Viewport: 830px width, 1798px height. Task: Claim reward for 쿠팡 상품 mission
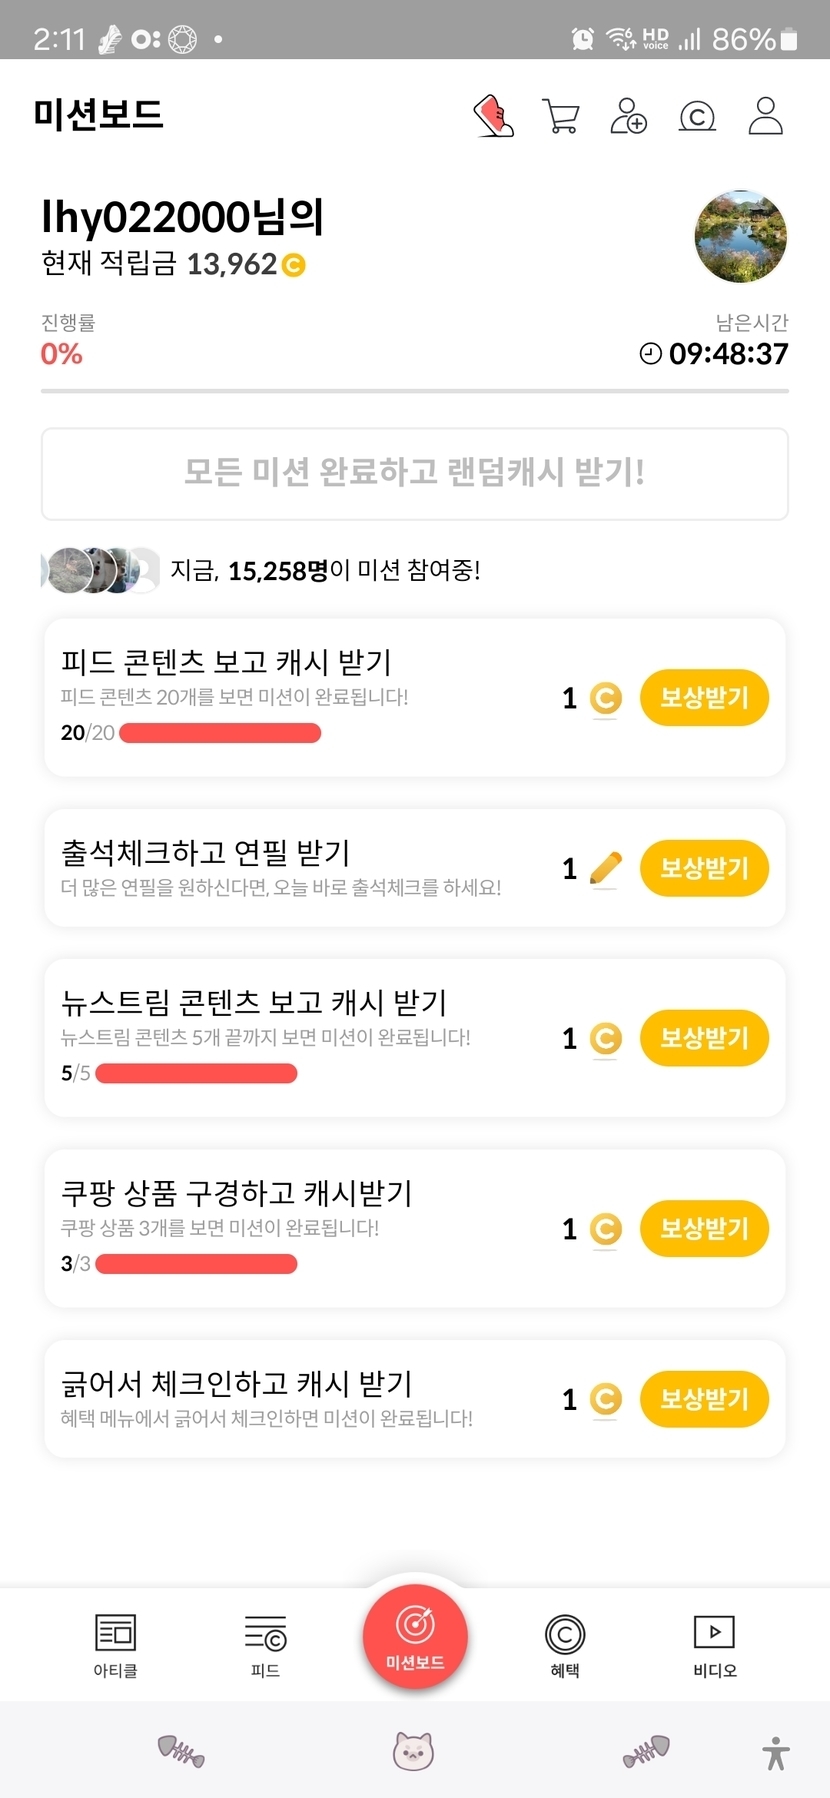(704, 1228)
